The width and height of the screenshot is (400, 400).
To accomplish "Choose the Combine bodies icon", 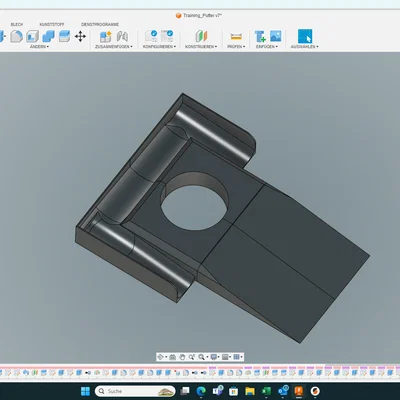I will [48, 36].
